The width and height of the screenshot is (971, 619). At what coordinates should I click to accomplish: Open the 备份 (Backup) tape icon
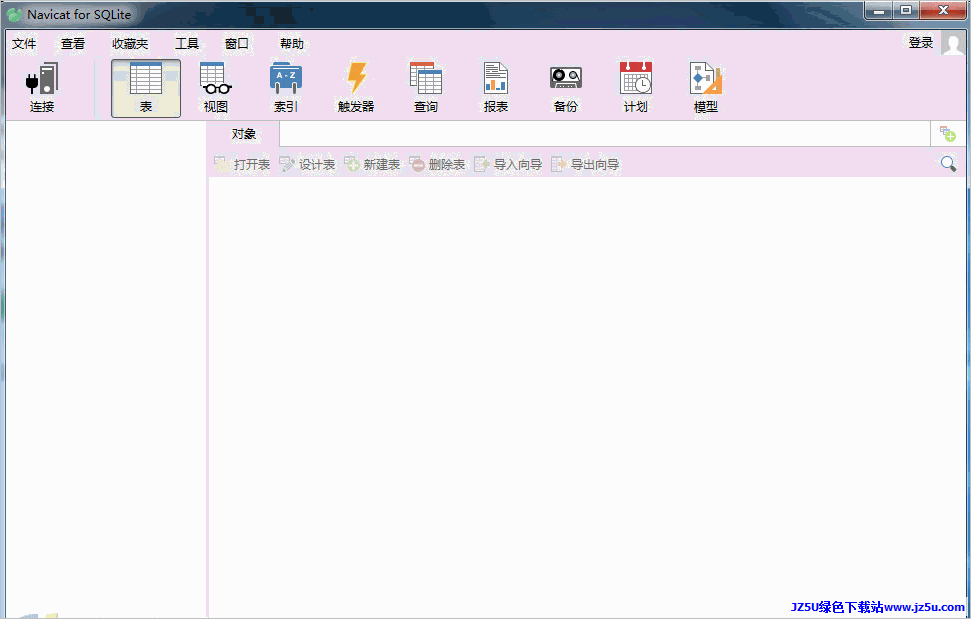(565, 79)
